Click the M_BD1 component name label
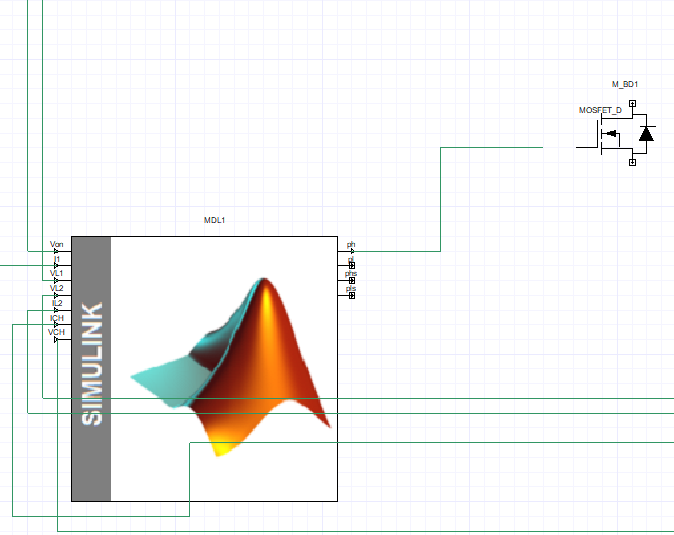 625,84
